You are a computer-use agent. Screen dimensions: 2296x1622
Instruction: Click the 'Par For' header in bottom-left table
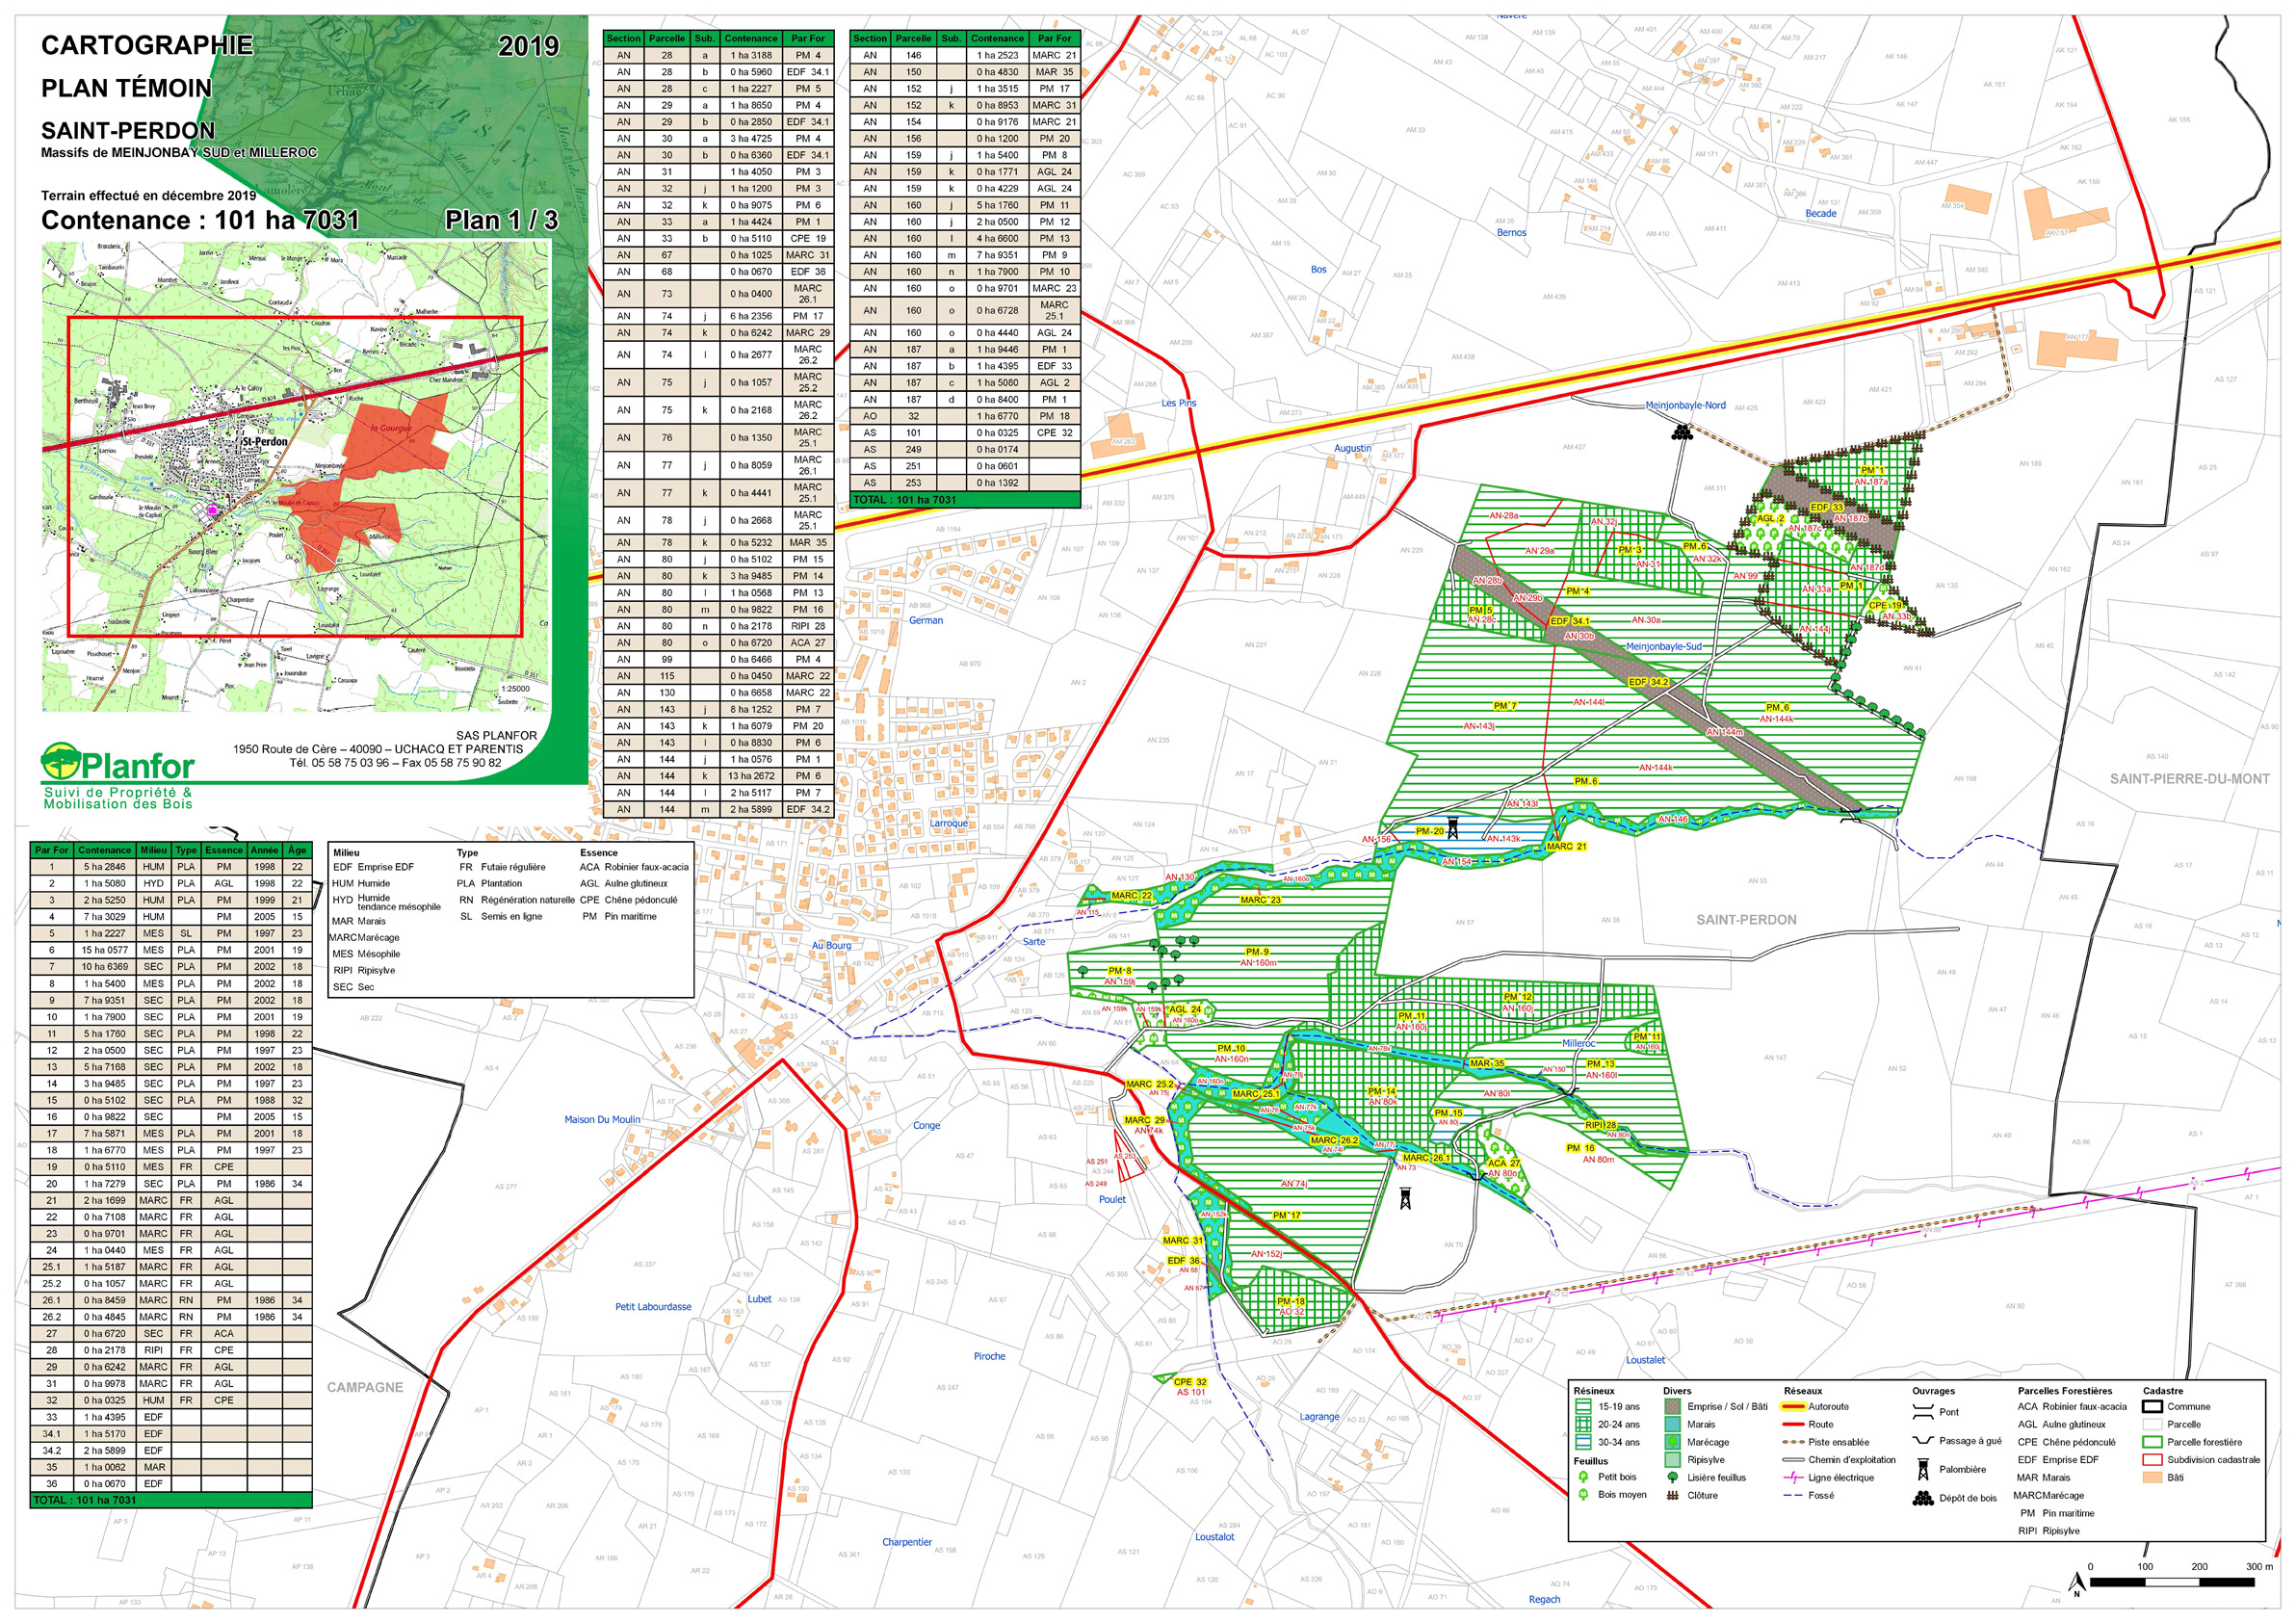tap(52, 850)
